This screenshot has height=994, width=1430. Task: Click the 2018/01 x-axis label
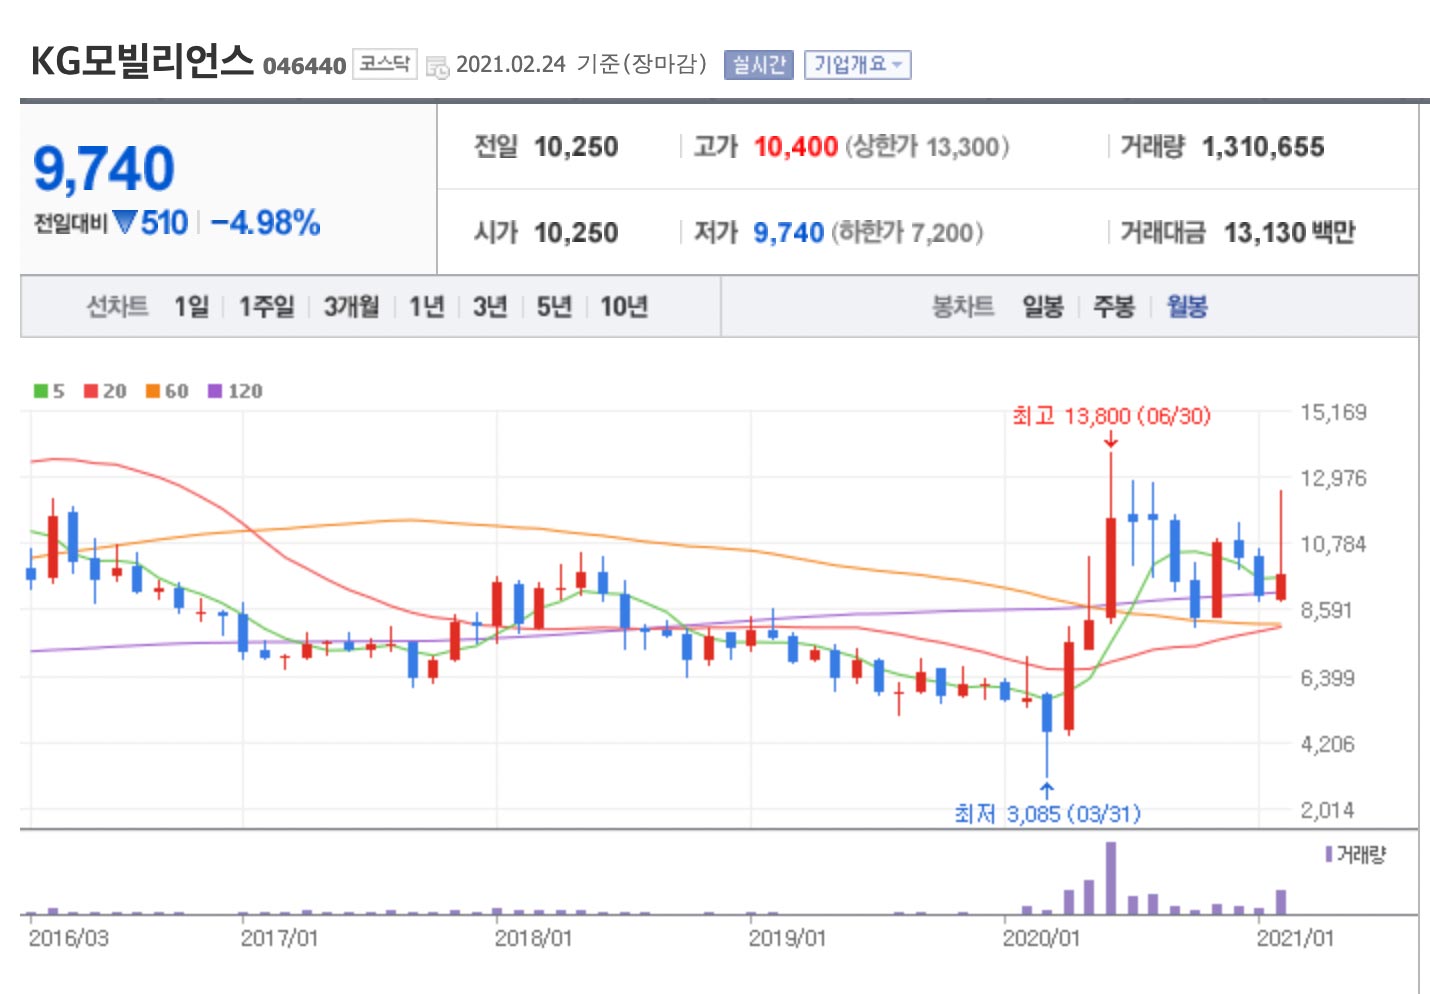click(533, 938)
